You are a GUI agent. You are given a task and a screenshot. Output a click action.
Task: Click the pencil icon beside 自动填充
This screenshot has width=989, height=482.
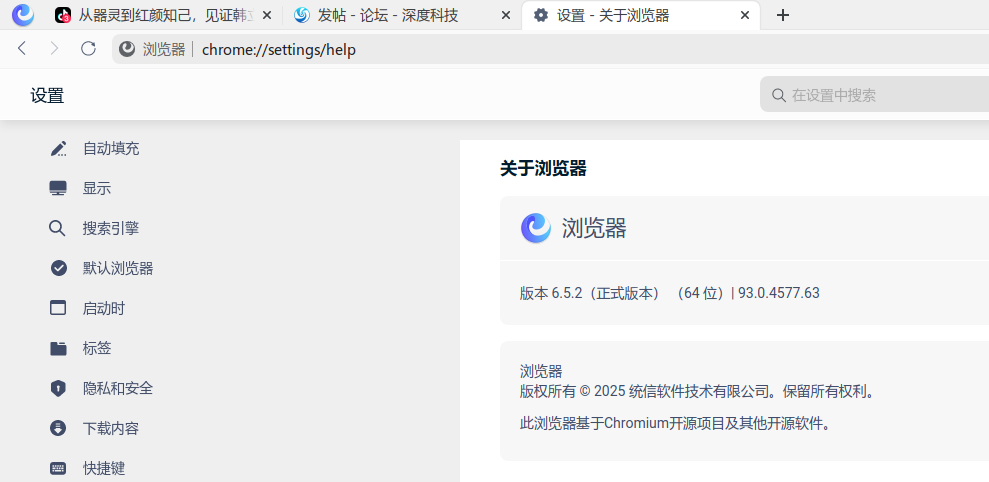point(58,149)
